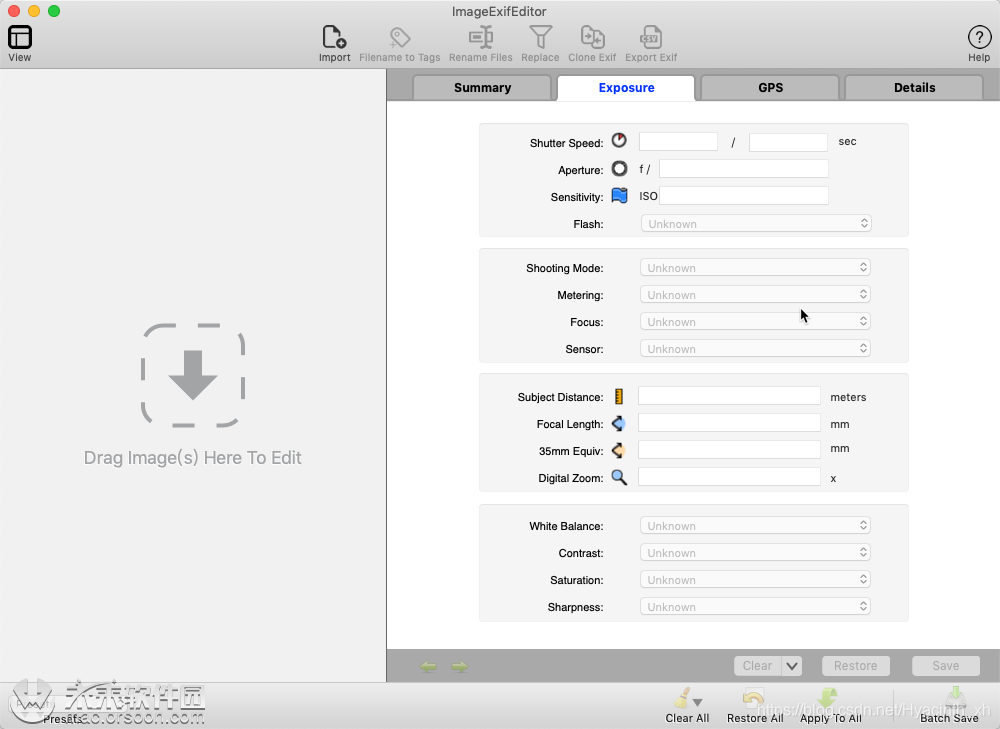Image resolution: width=1000 pixels, height=729 pixels.
Task: Select the Exposure tab
Action: point(626,88)
